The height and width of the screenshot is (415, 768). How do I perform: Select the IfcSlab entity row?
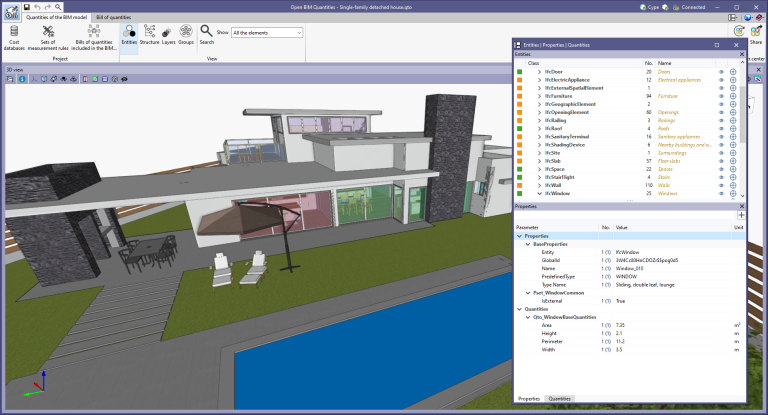pyautogui.click(x=555, y=161)
